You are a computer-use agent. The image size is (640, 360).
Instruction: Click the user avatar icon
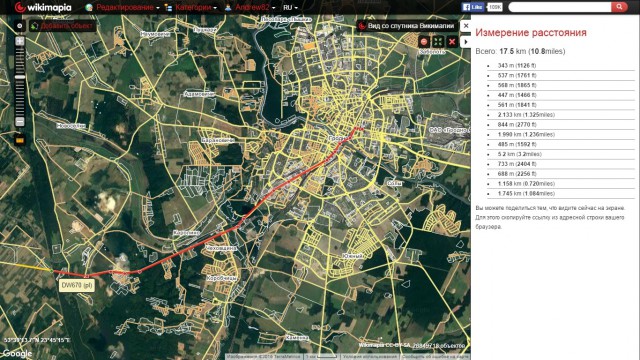228,7
